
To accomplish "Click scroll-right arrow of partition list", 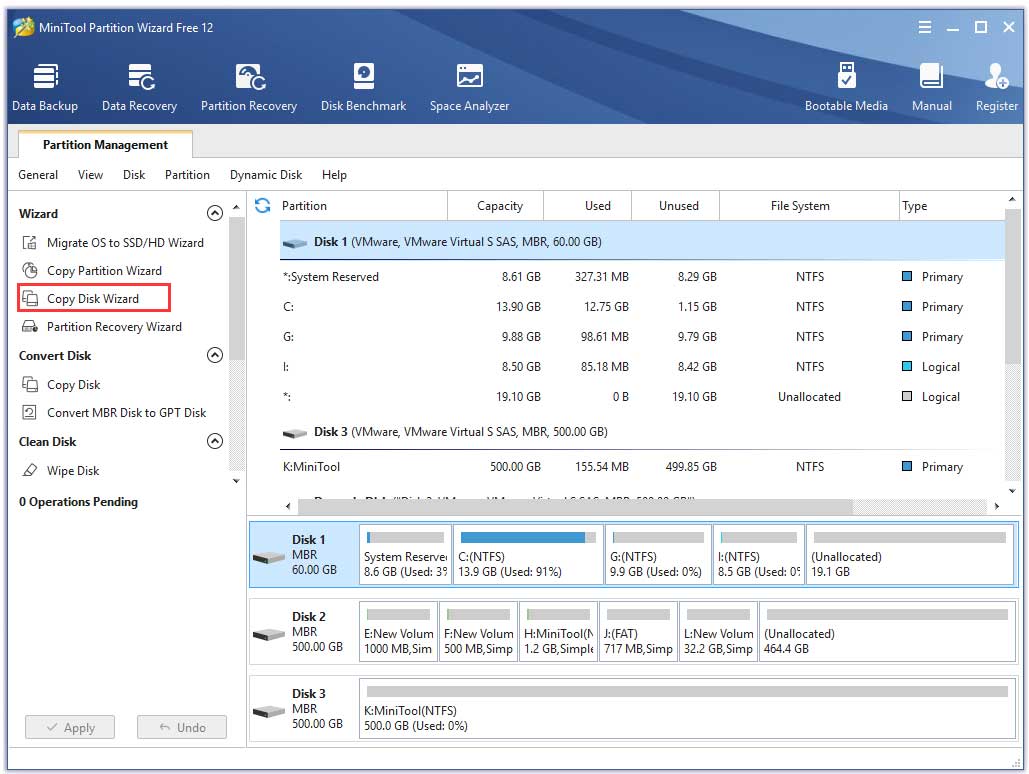I will pyautogui.click(x=997, y=506).
